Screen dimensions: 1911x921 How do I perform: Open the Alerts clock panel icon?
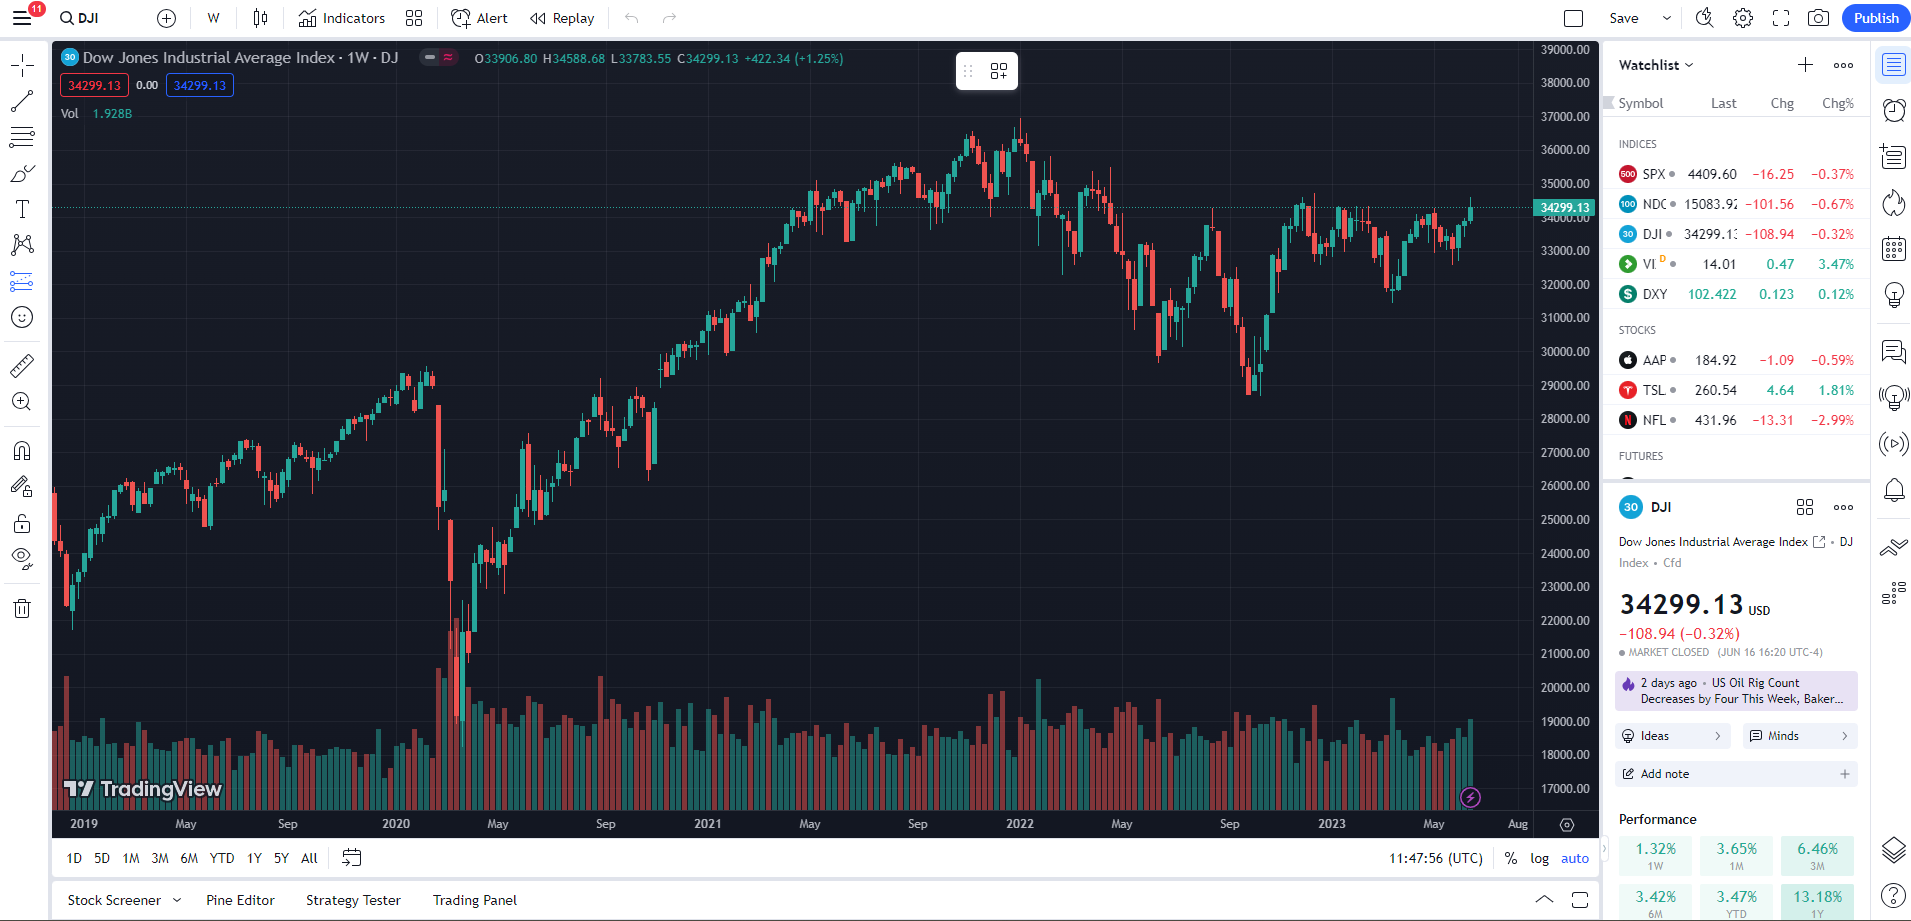1893,111
